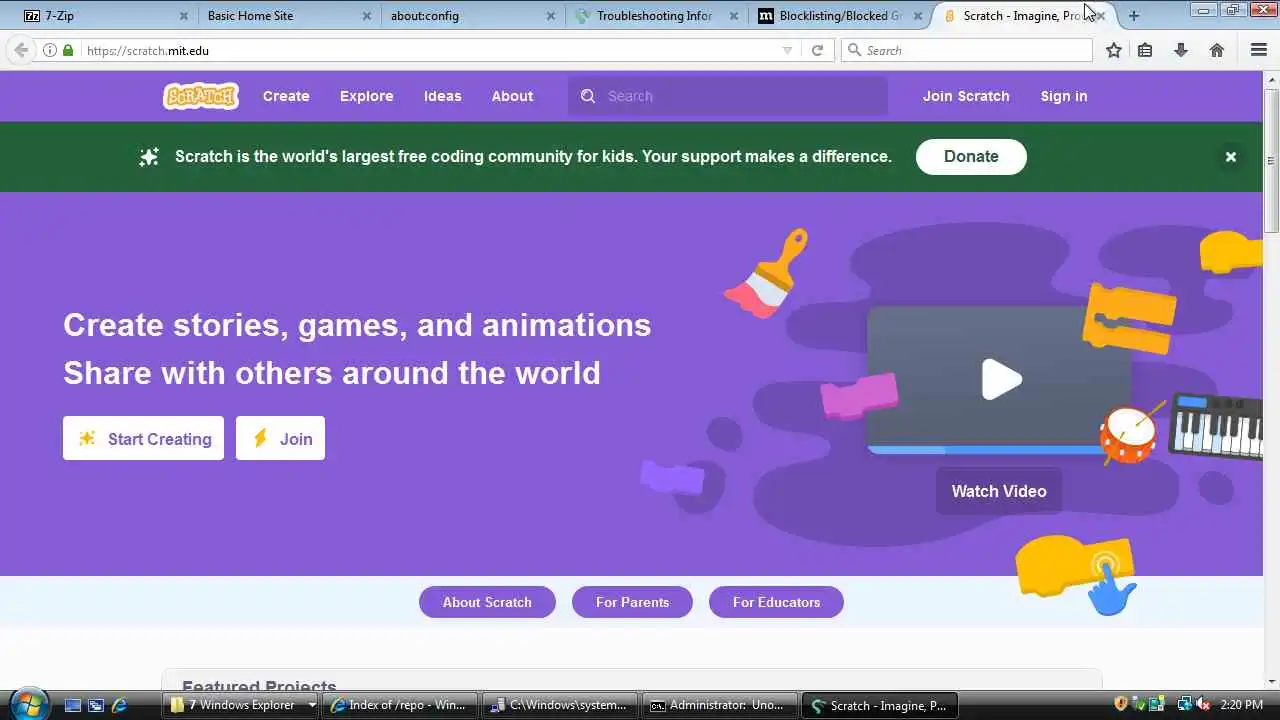Click the taskbar clock showing 2:20 PM
This screenshot has width=1280, height=720.
[1242, 705]
